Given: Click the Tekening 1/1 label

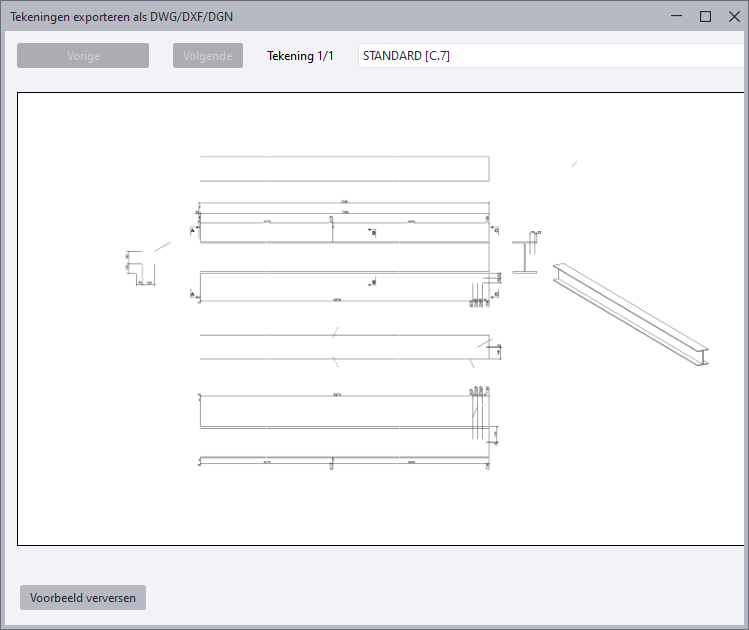Looking at the screenshot, I should [x=300, y=56].
